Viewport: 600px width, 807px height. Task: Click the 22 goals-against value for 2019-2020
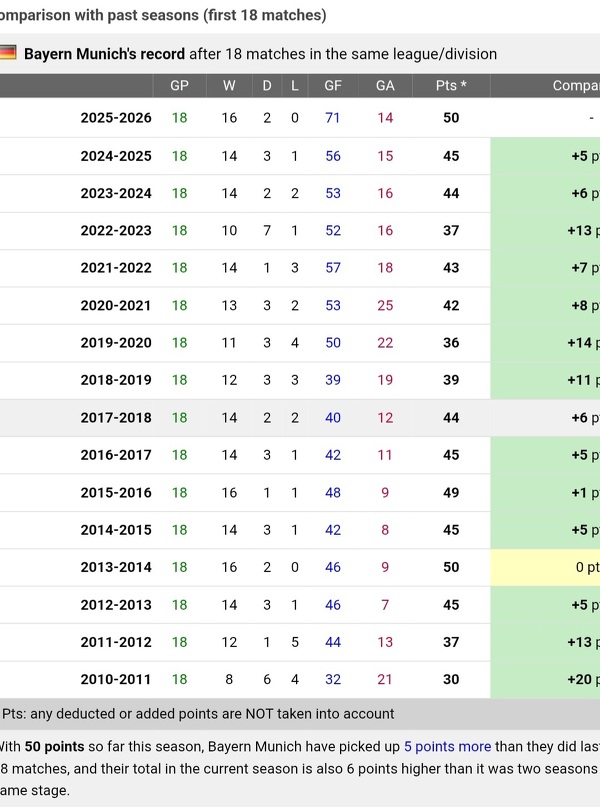(x=385, y=343)
